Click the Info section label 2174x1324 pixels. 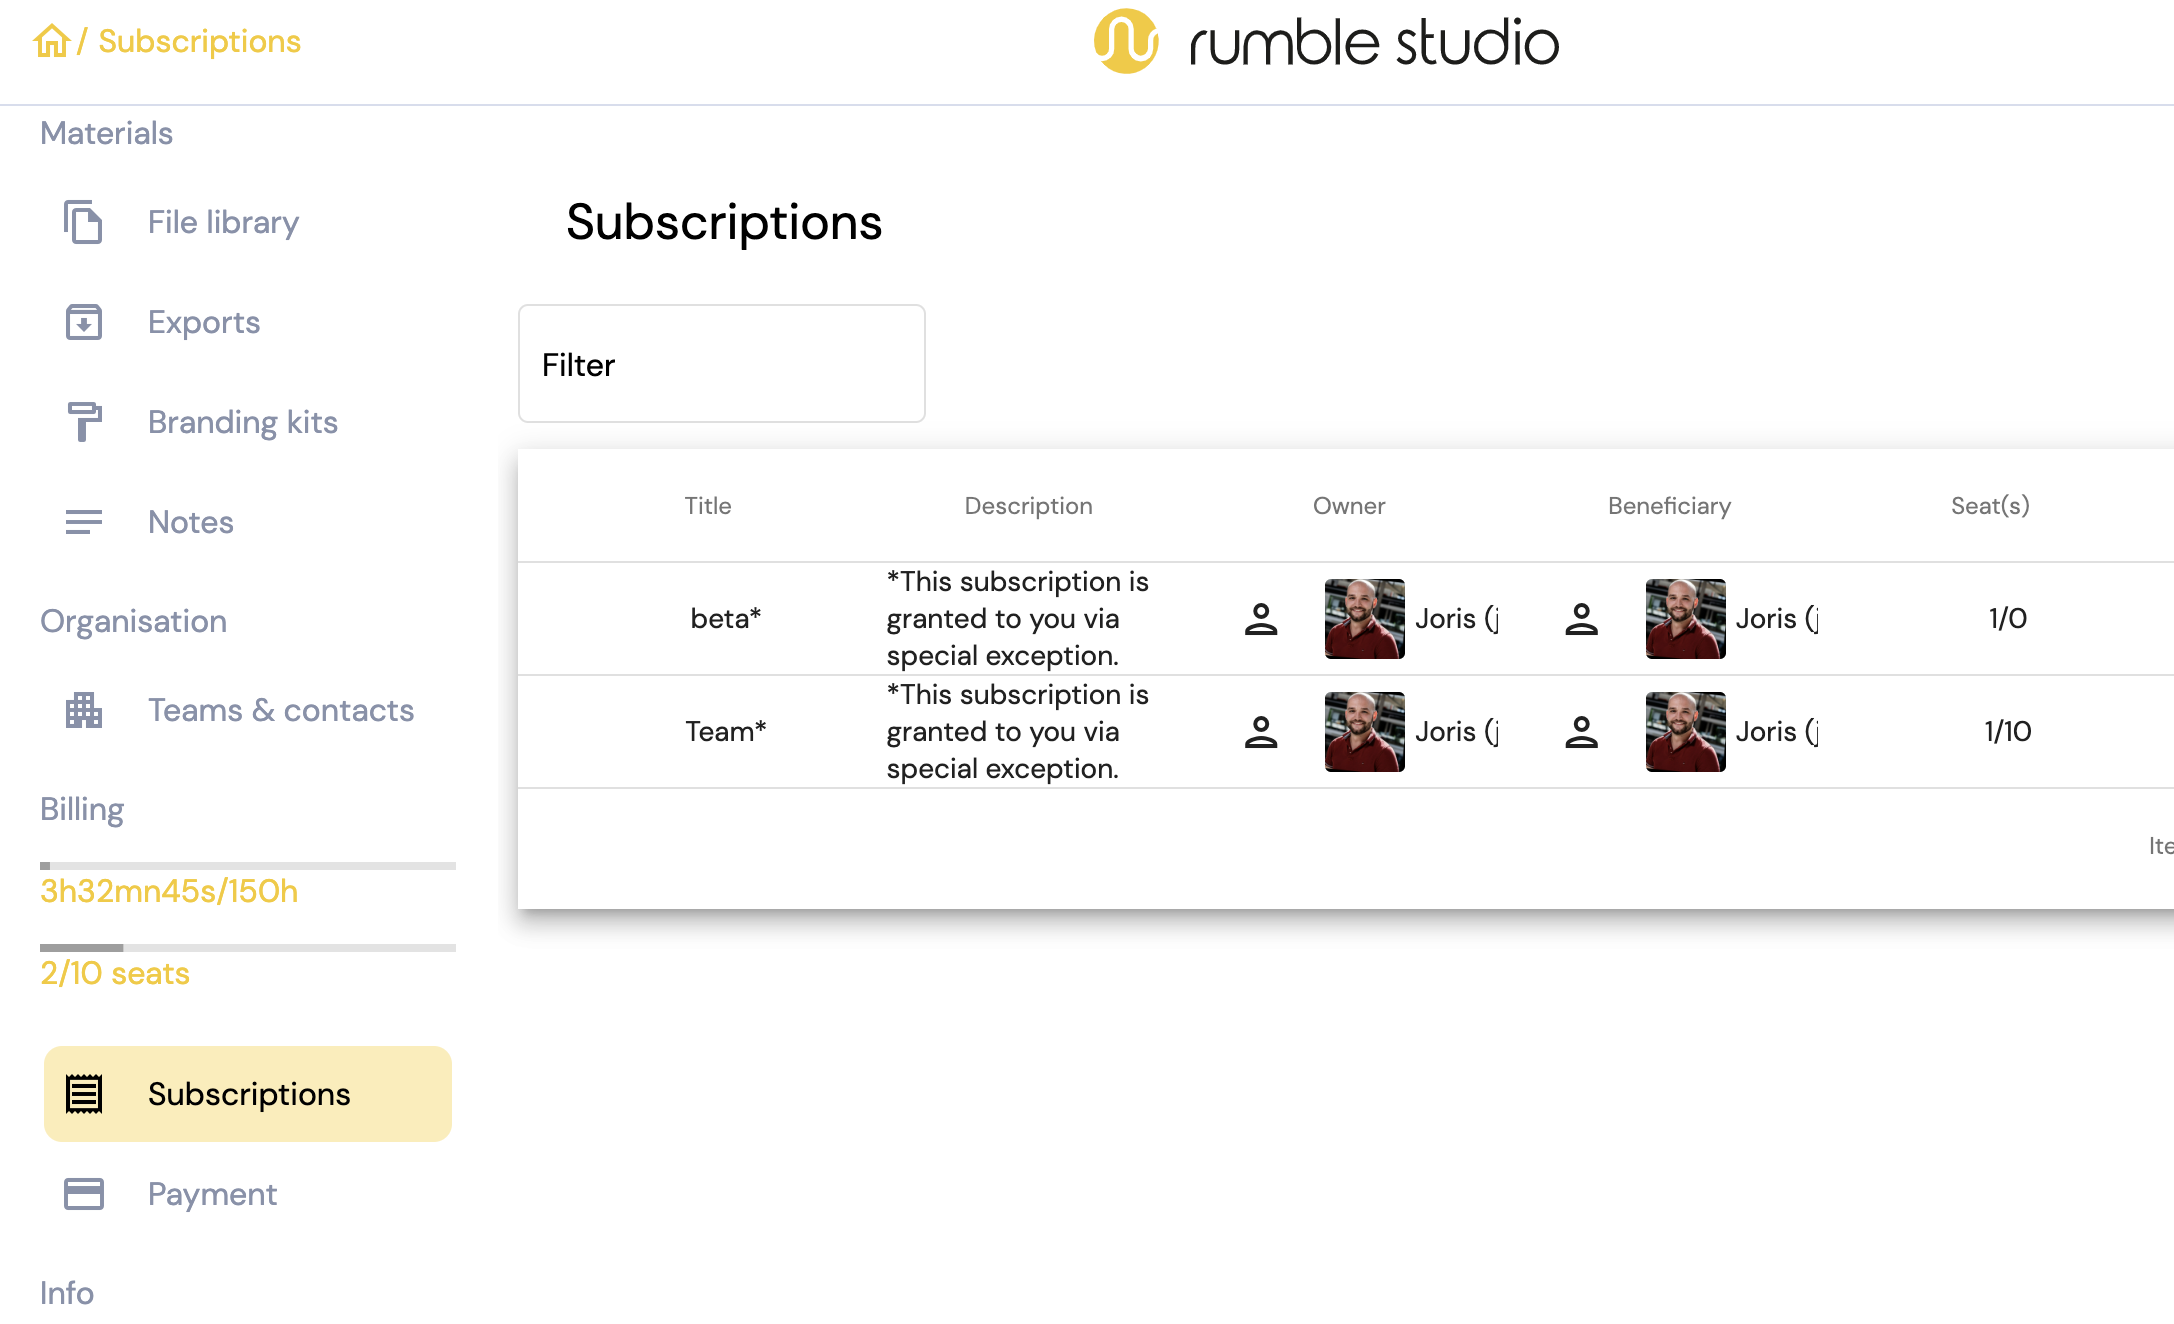point(67,1293)
